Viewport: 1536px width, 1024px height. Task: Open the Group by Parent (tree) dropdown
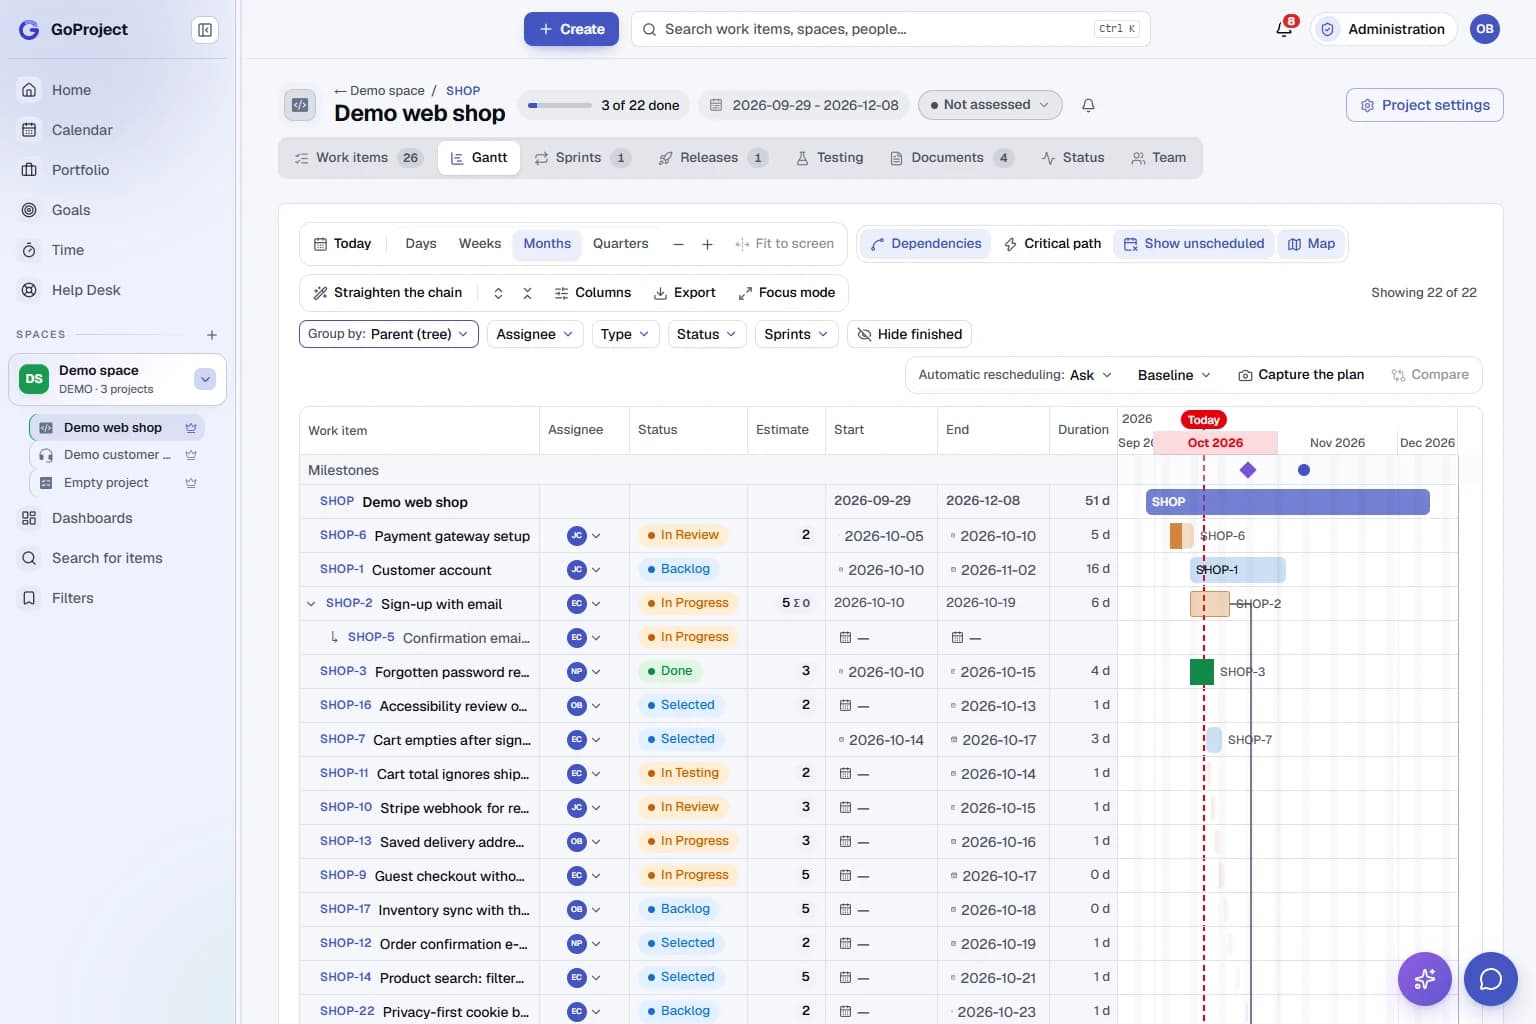click(x=389, y=334)
